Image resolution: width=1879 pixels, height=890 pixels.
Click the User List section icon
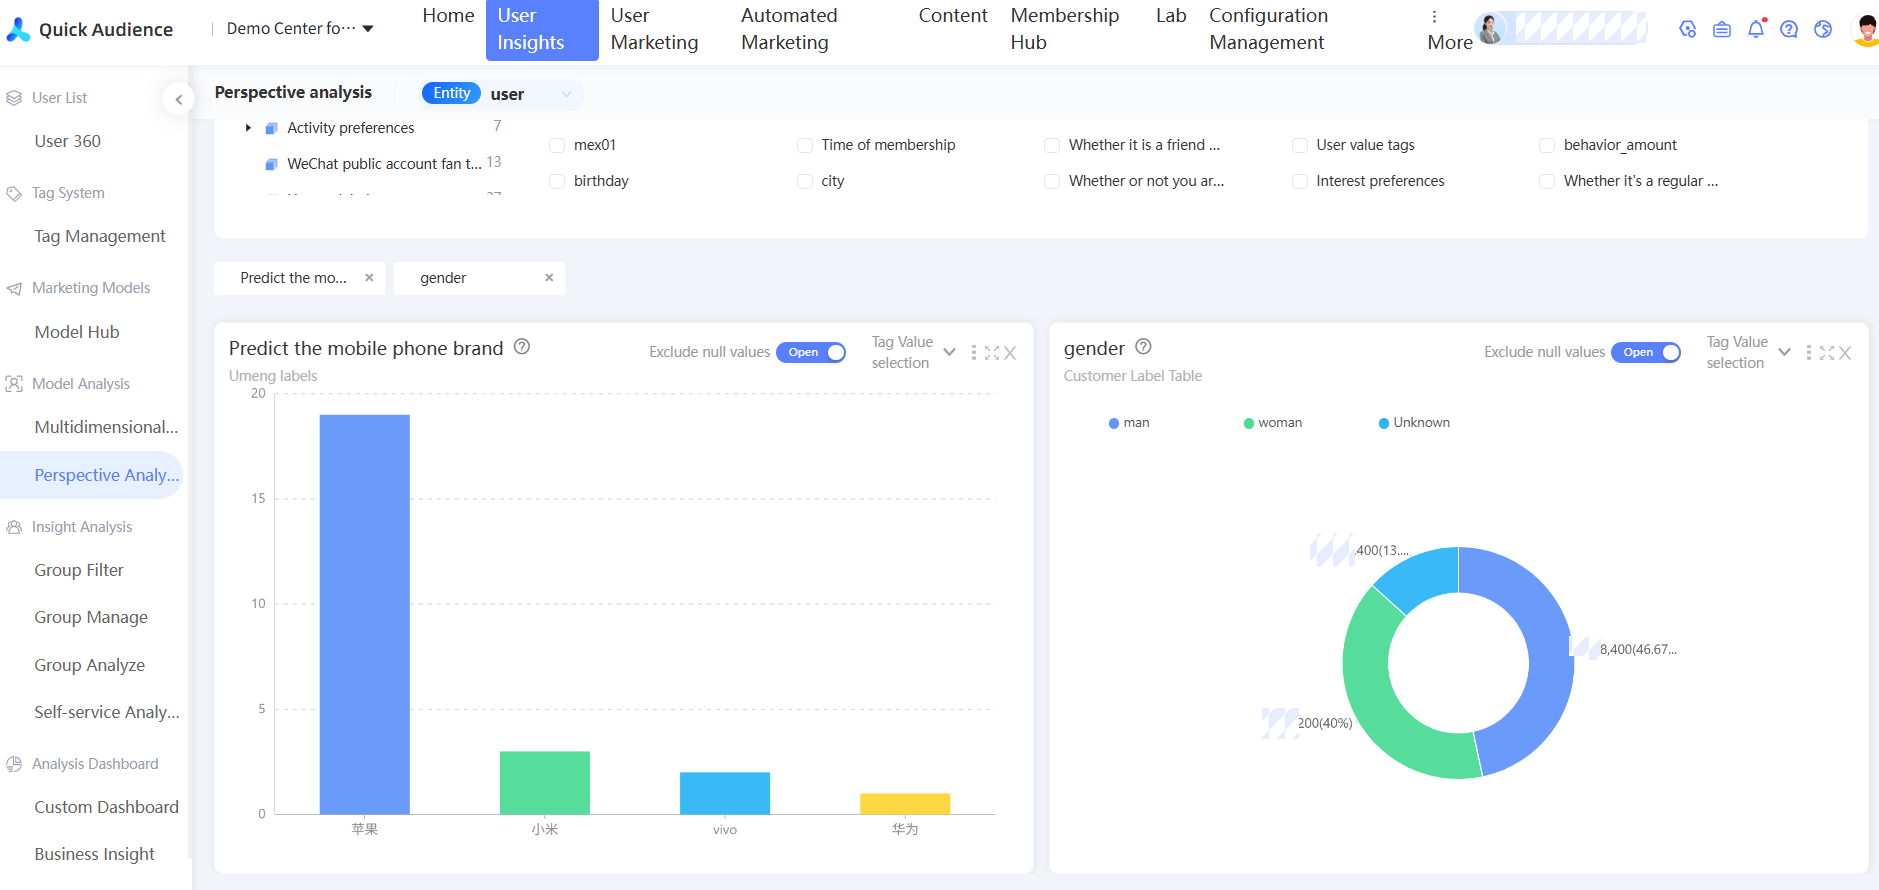point(14,98)
